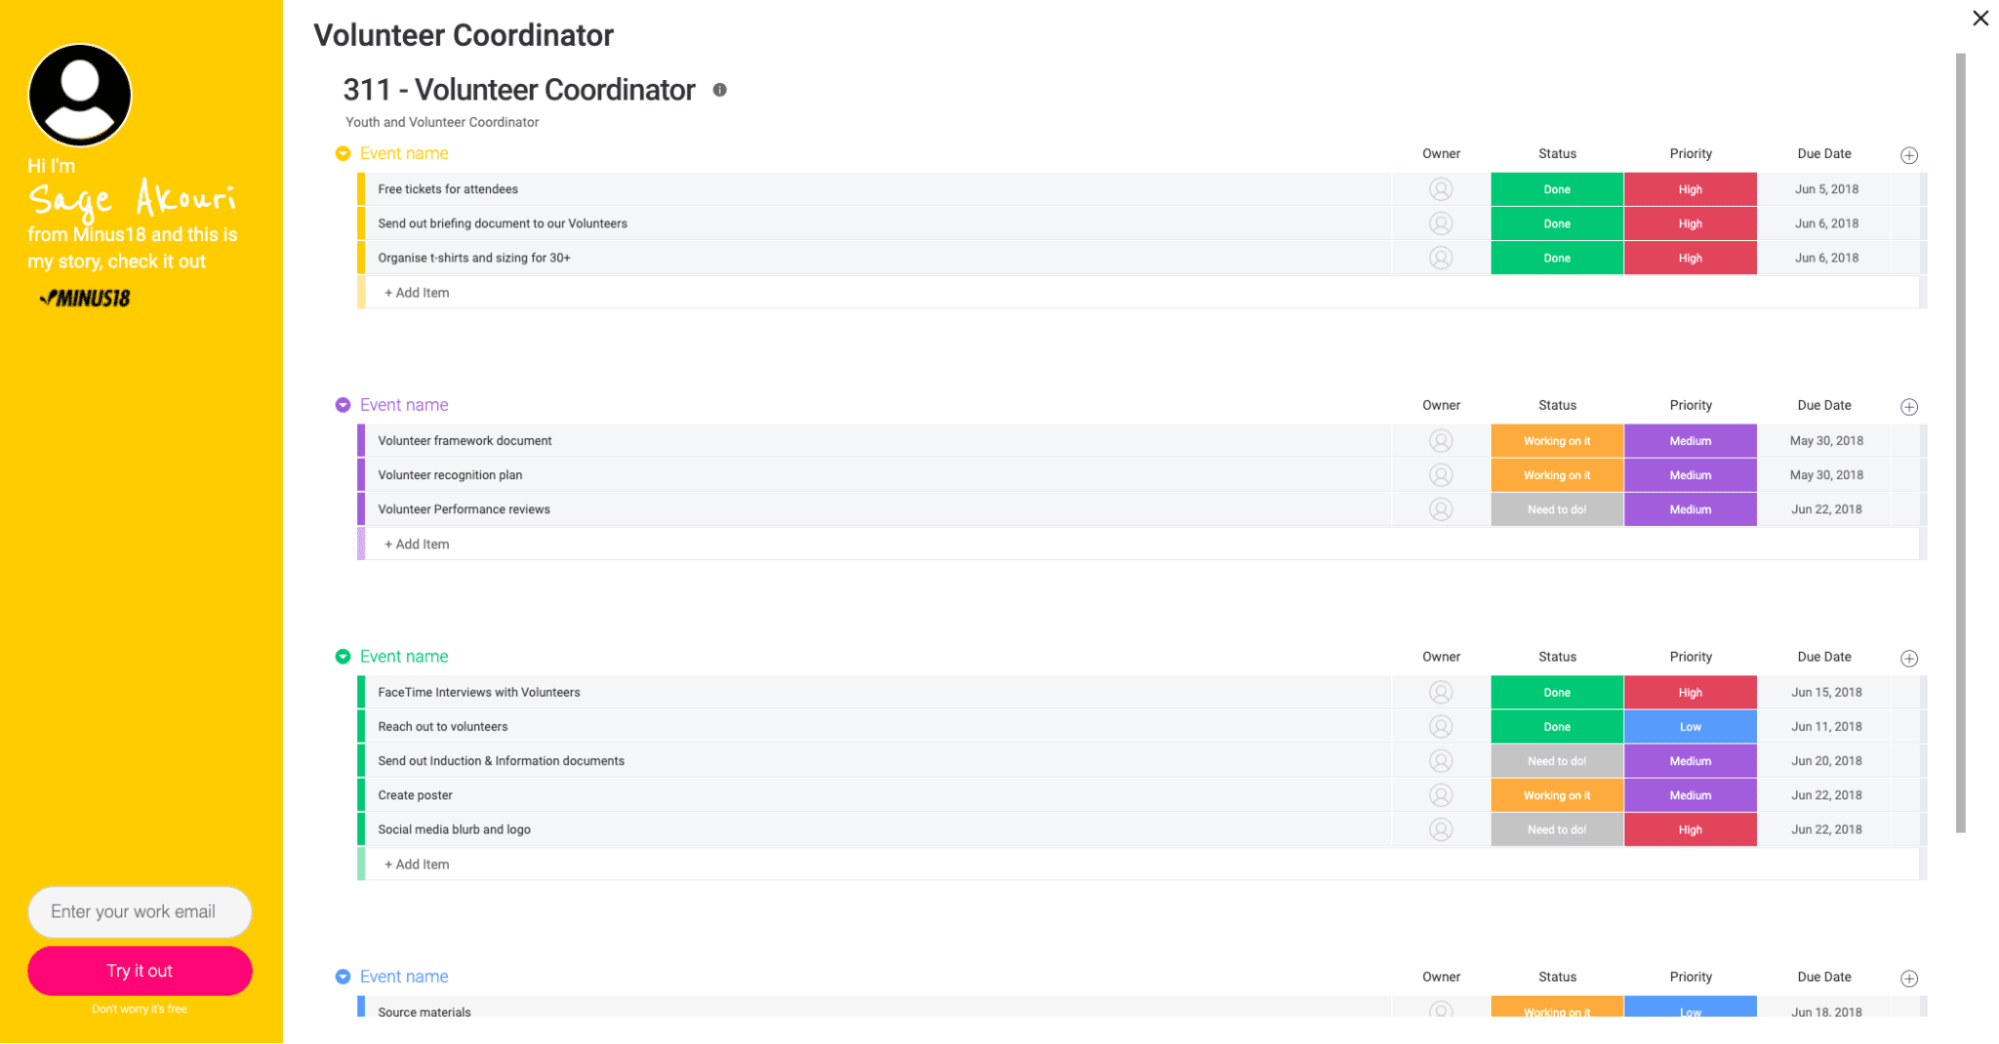
Task: Assign an owner for Free tickets for attendees
Action: click(1440, 189)
